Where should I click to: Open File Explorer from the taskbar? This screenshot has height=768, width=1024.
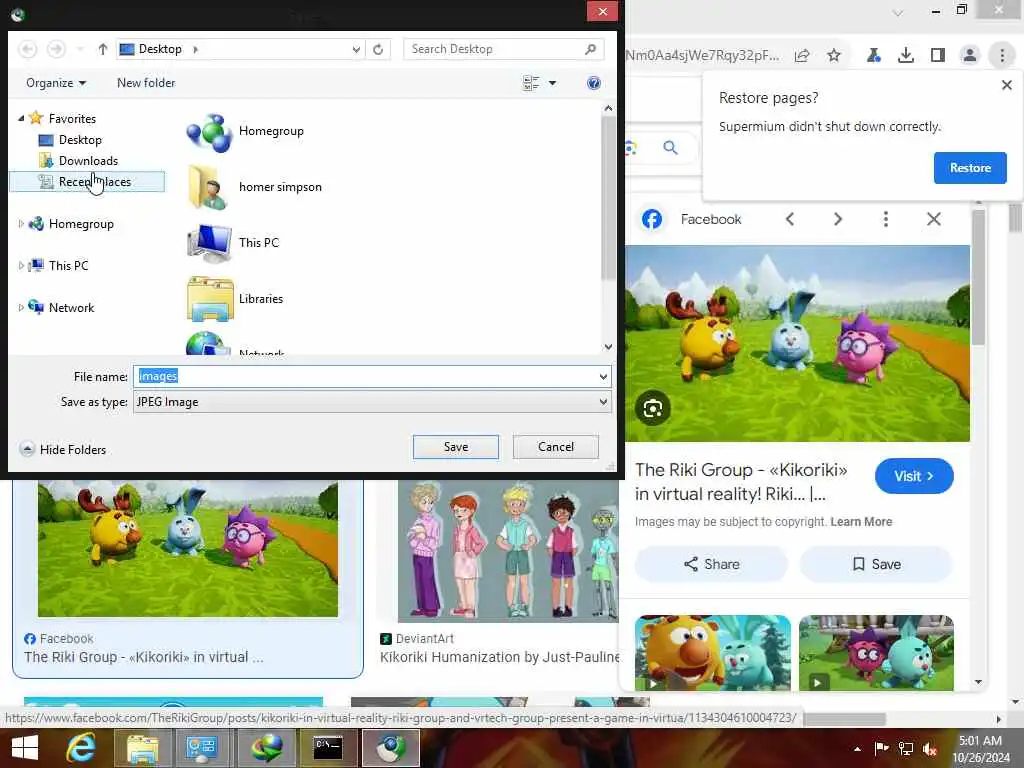[x=142, y=748]
